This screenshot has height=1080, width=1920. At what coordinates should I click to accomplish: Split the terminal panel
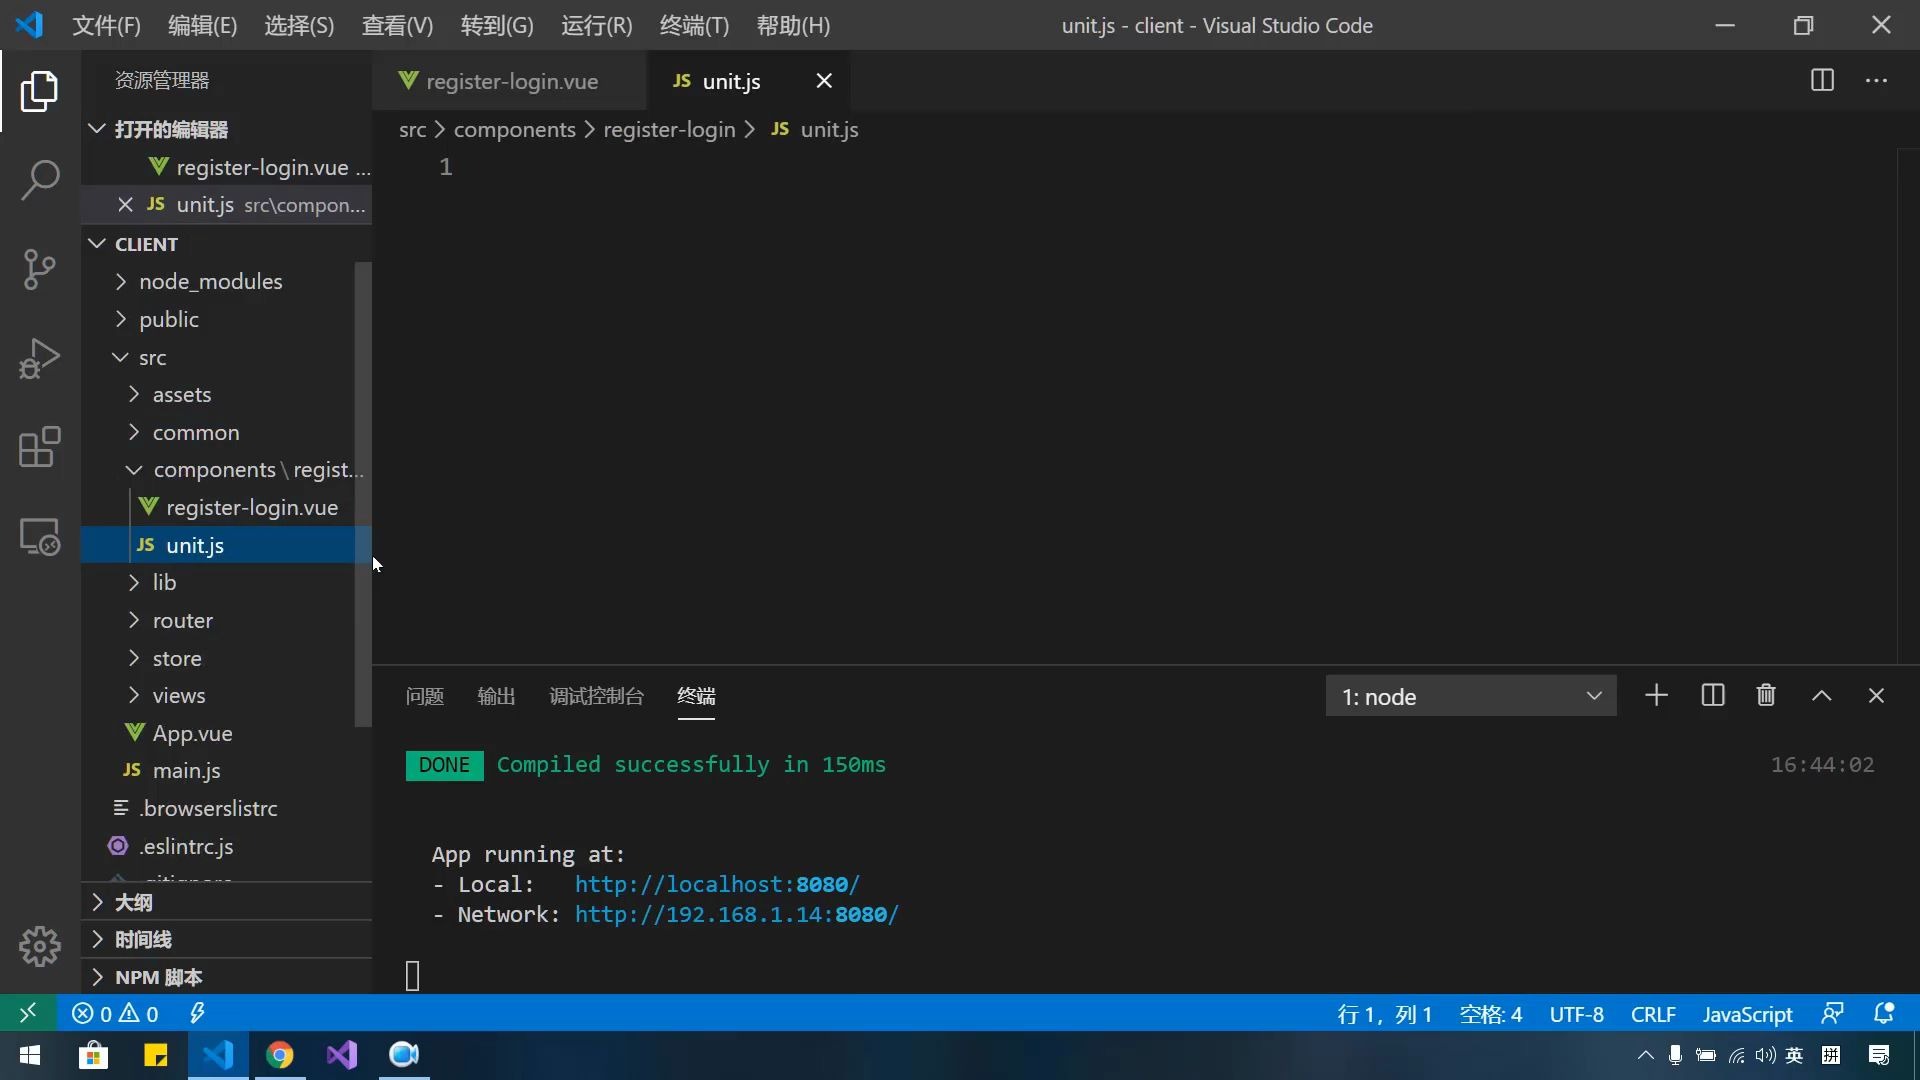pyautogui.click(x=1712, y=695)
